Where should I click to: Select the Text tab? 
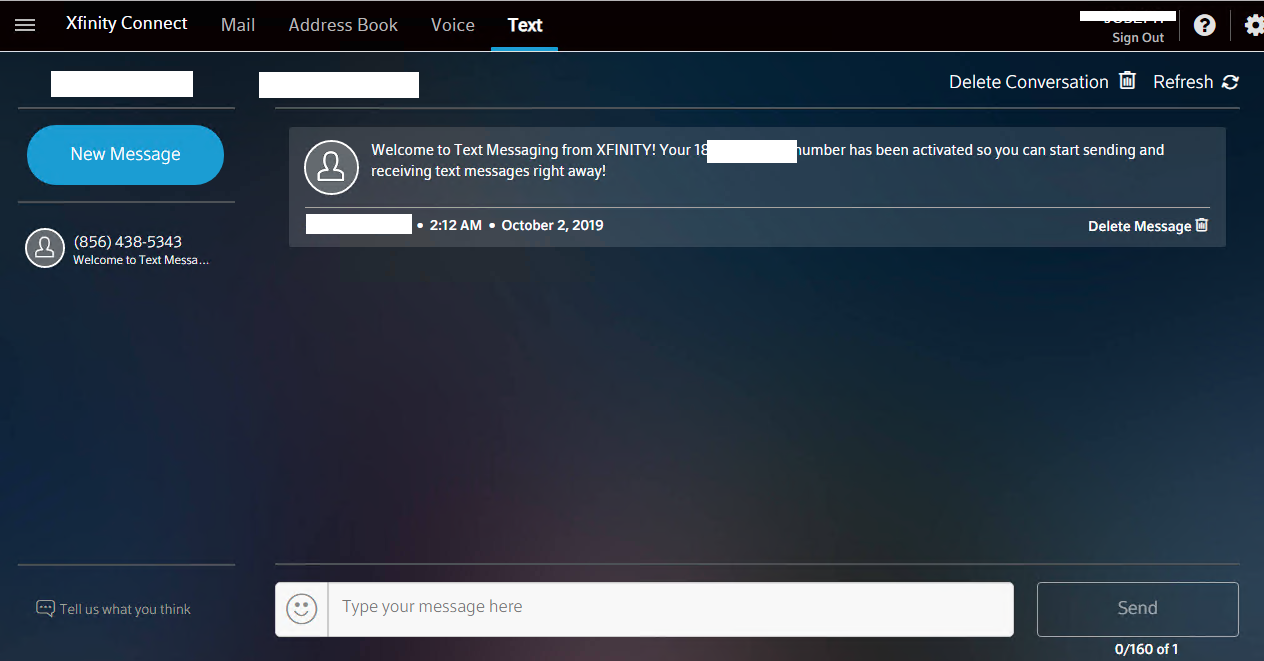coord(525,25)
